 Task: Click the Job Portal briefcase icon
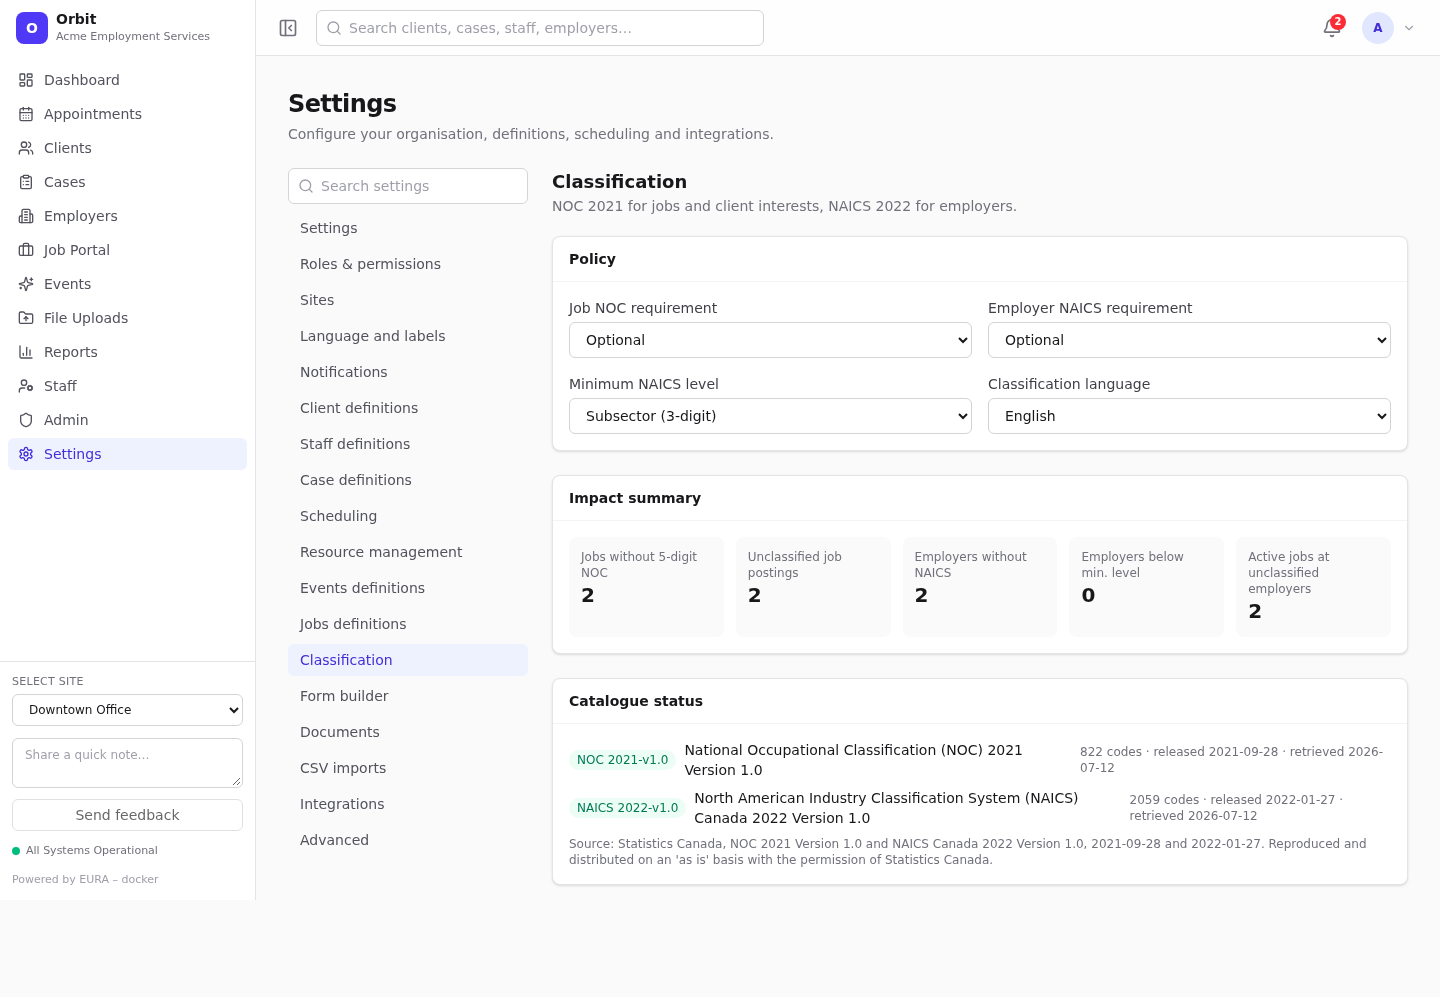26,250
